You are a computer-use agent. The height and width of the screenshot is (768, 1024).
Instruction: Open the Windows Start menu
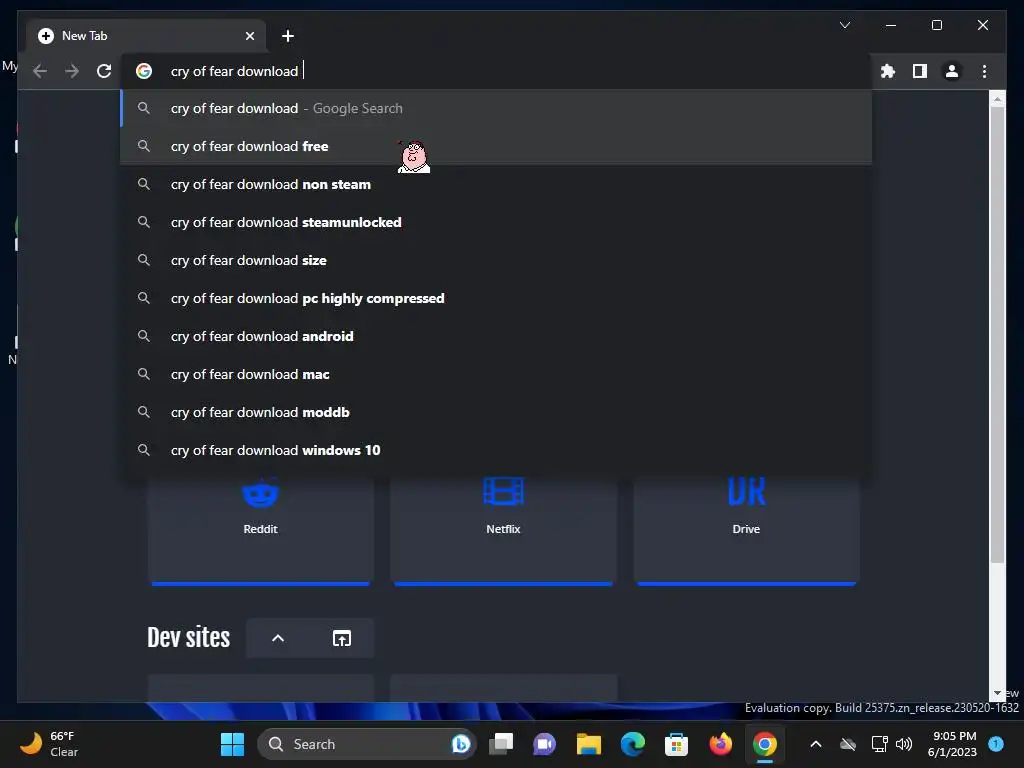click(232, 744)
